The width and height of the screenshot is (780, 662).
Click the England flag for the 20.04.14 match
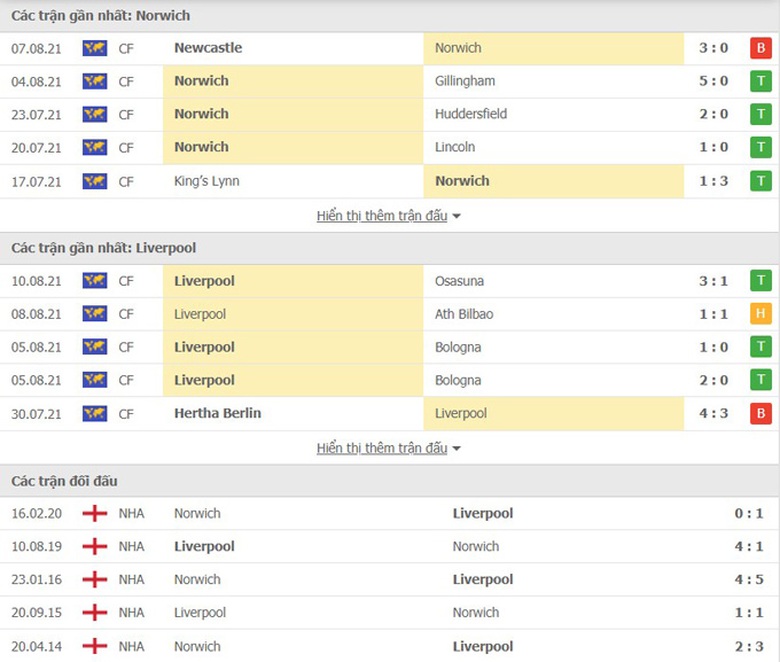pos(95,646)
